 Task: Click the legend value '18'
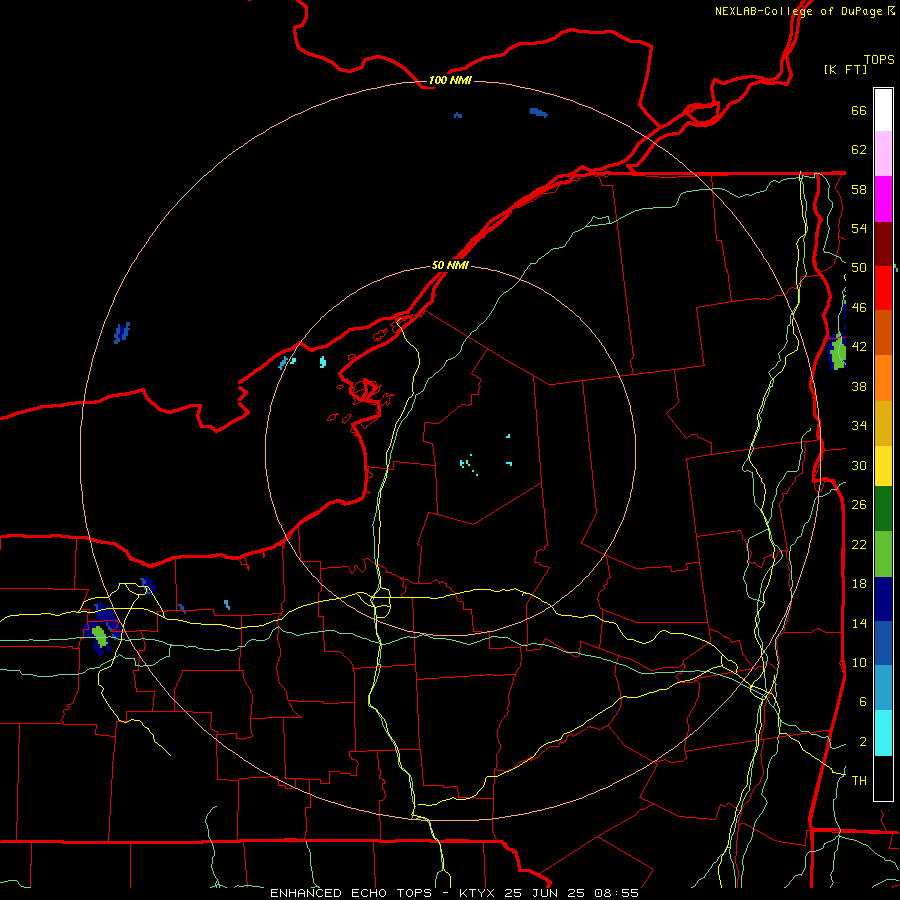[859, 584]
